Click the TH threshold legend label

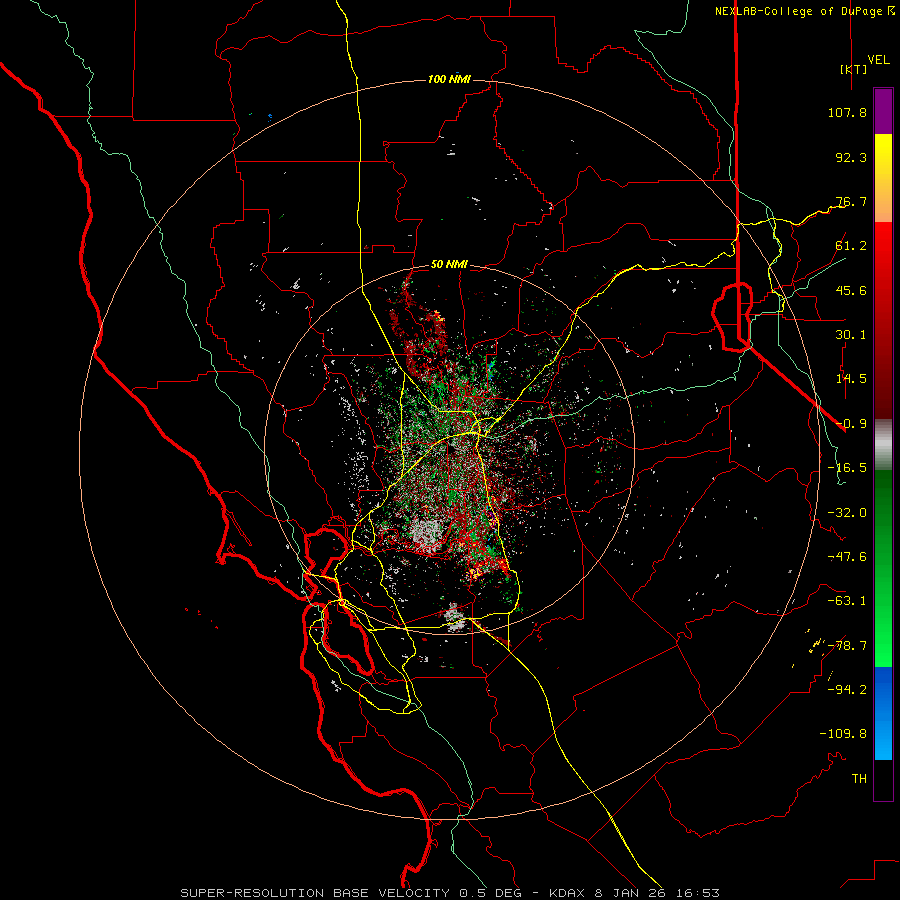pos(859,779)
